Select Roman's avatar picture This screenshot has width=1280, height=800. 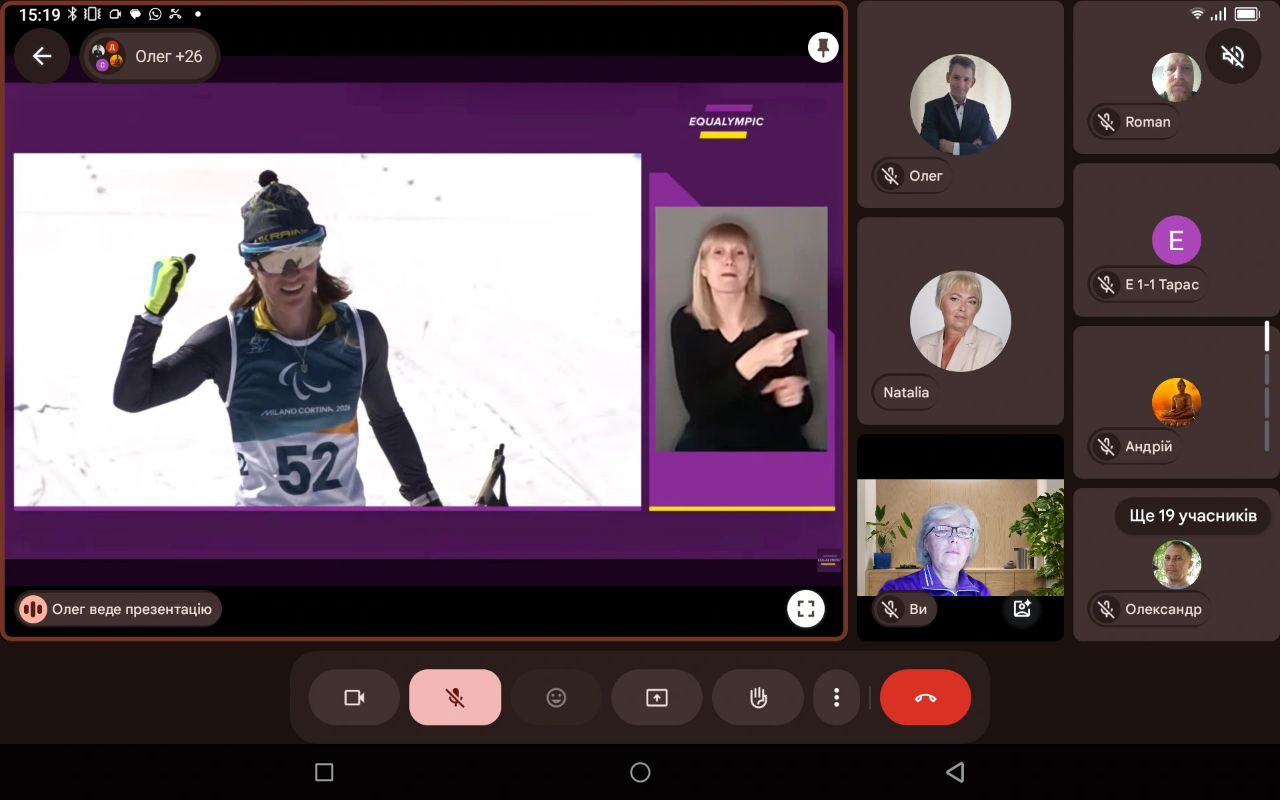(1176, 77)
